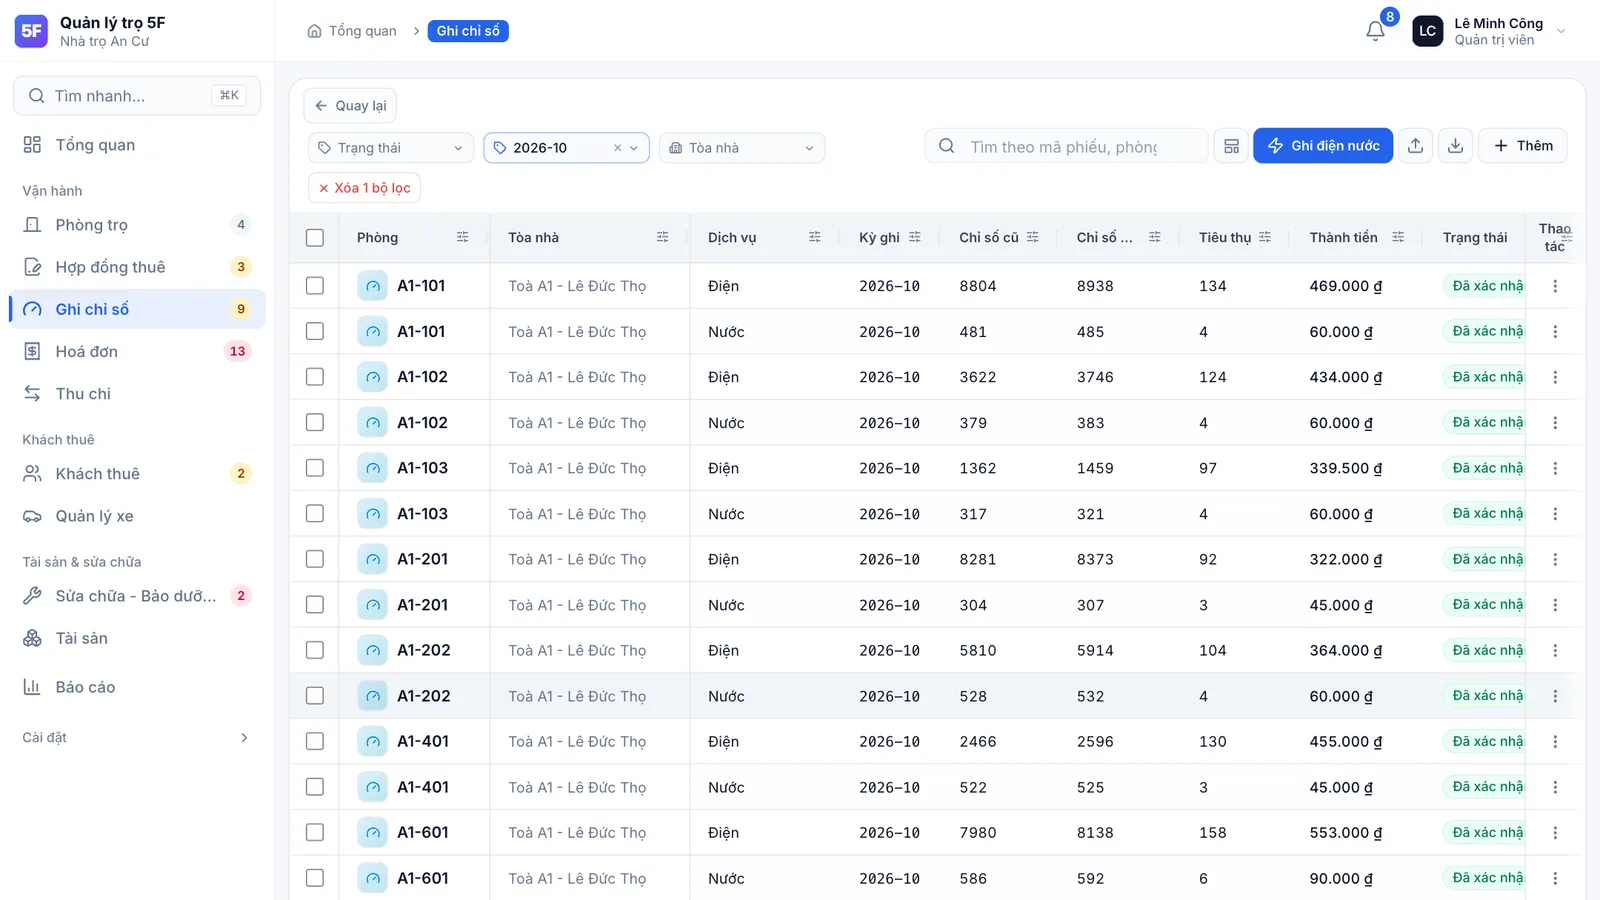Open the 2026-10 period dropdown
Screen dimensions: 1600x900
566,148
